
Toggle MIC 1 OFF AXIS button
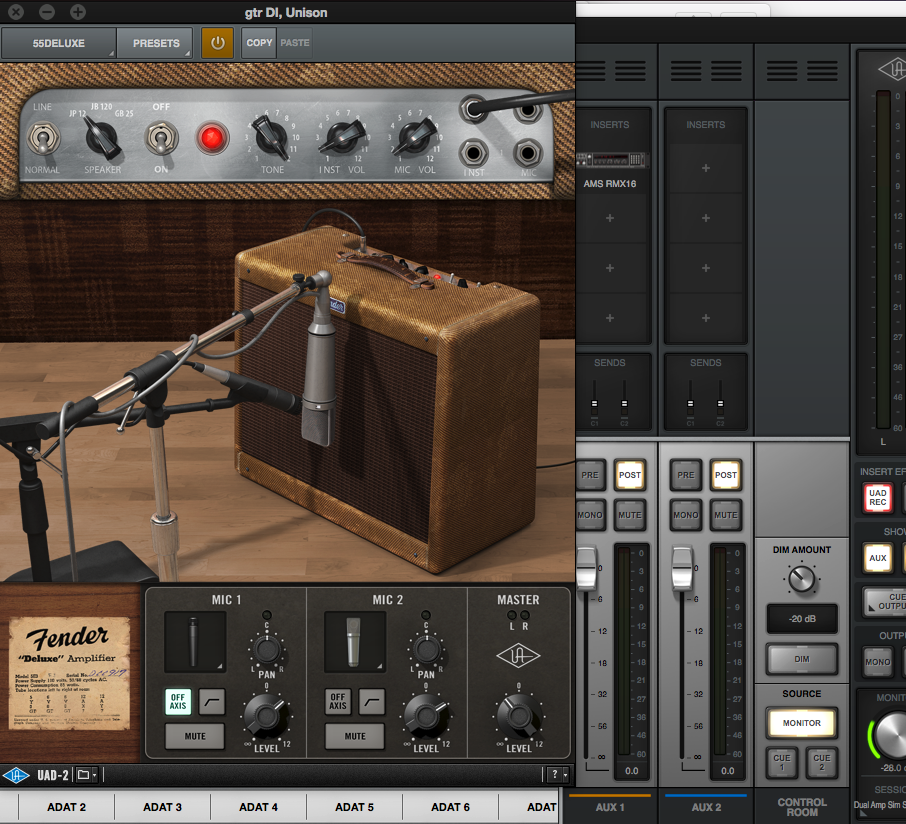tap(178, 701)
